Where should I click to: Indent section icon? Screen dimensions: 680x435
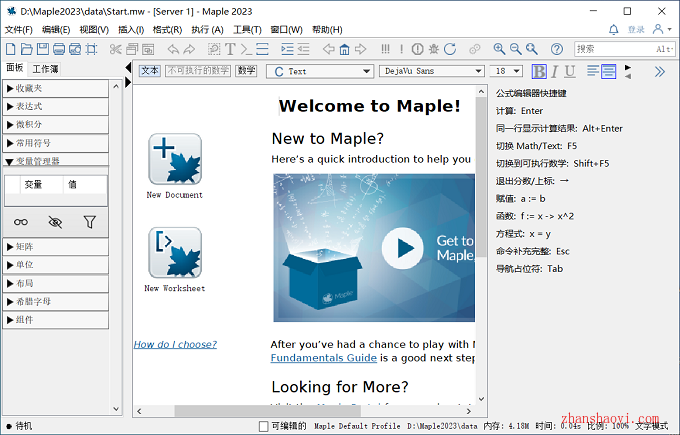point(287,49)
